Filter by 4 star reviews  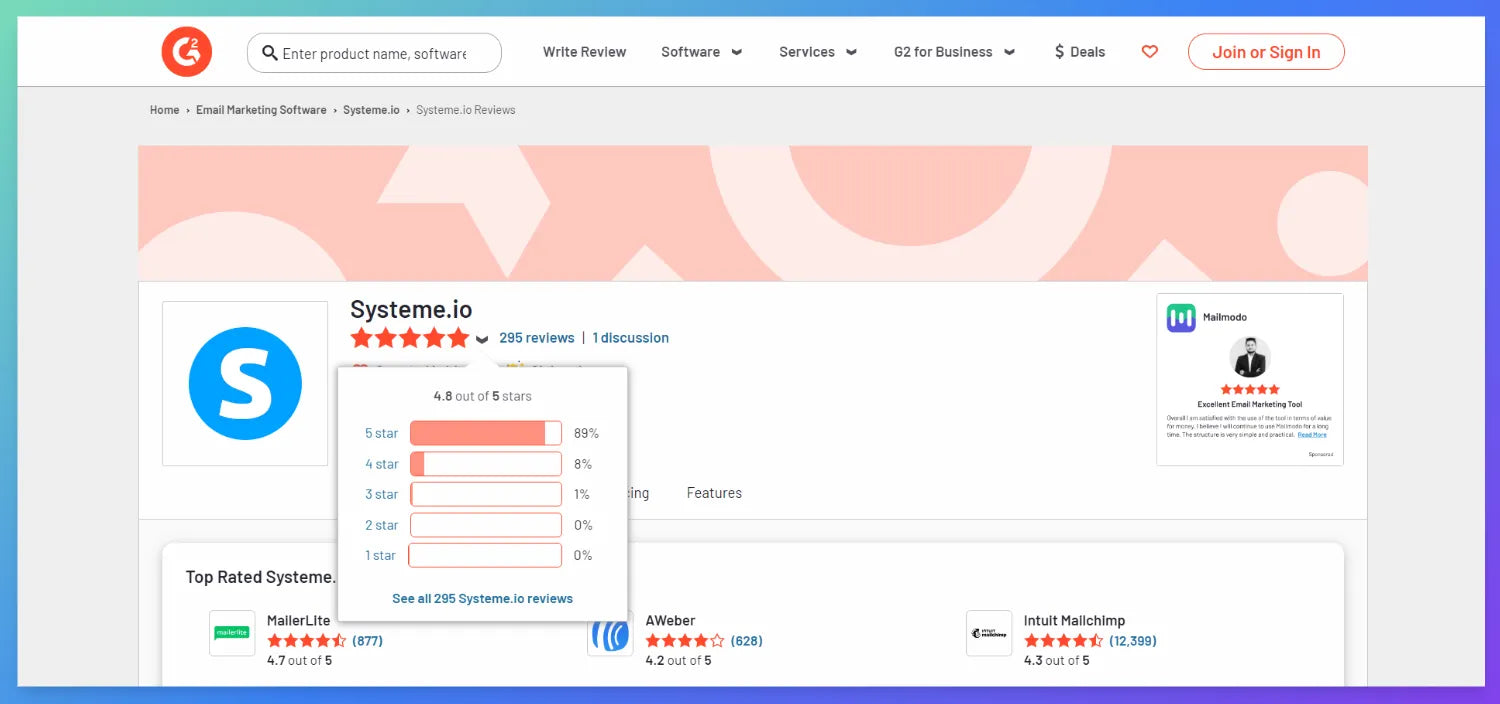point(381,464)
